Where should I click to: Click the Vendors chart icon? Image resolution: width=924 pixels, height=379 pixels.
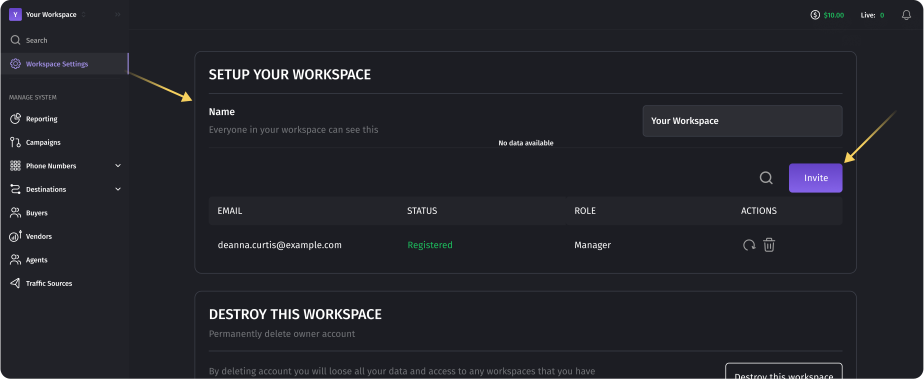(15, 236)
